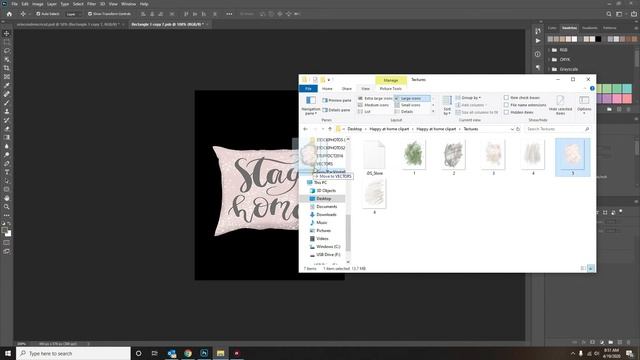Image resolution: width=640 pixels, height=360 pixels.
Task: Open the three-dots more options in options bar
Action: pyautogui.click(x=229, y=14)
